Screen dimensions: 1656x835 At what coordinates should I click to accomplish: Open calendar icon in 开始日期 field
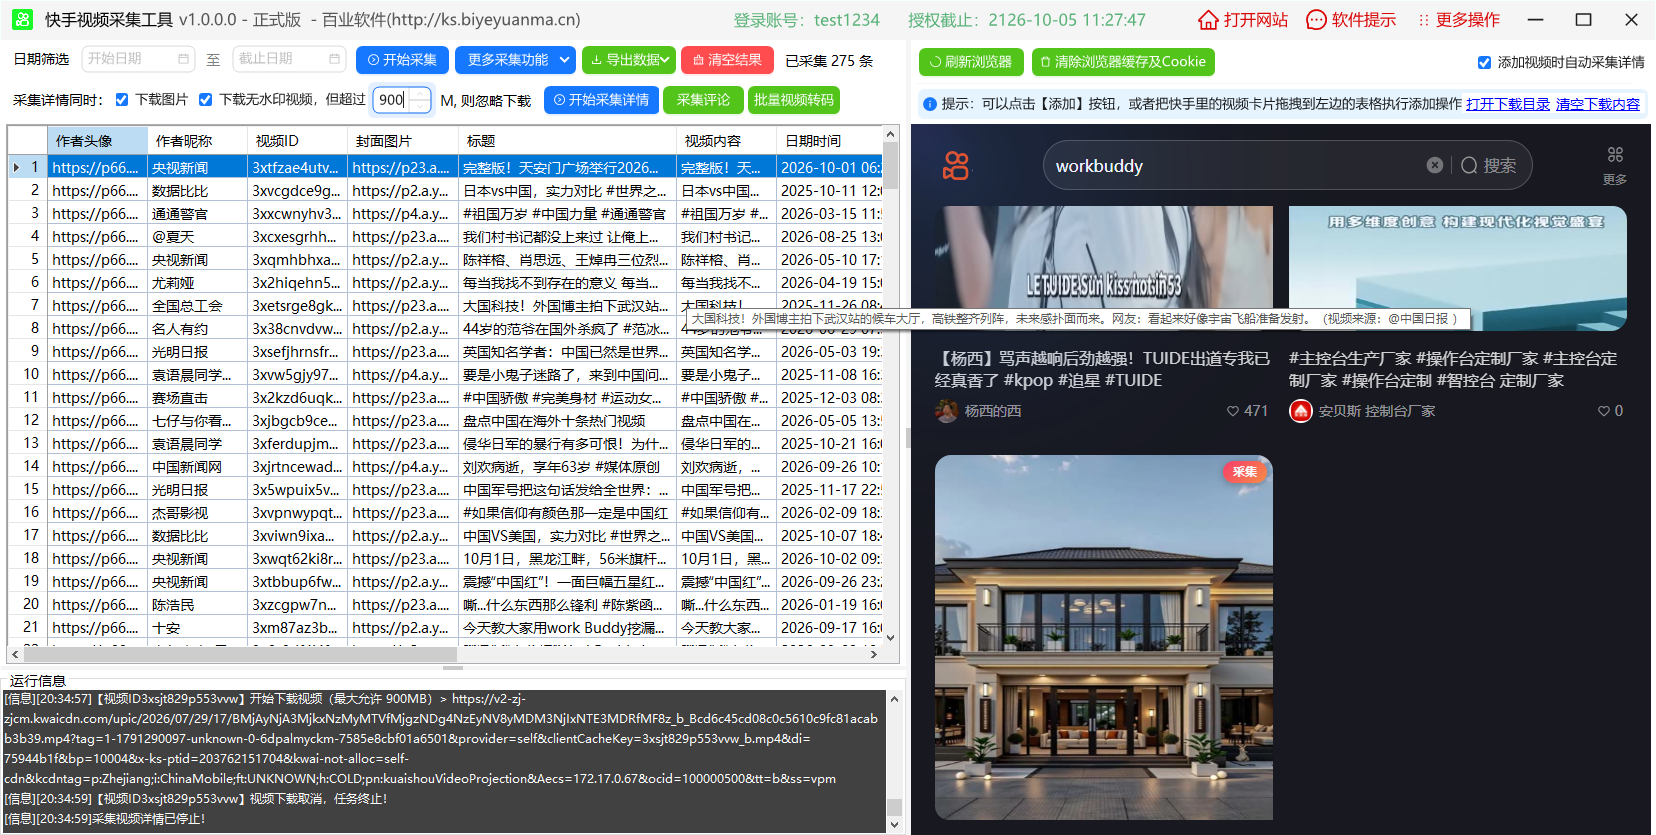tap(183, 59)
